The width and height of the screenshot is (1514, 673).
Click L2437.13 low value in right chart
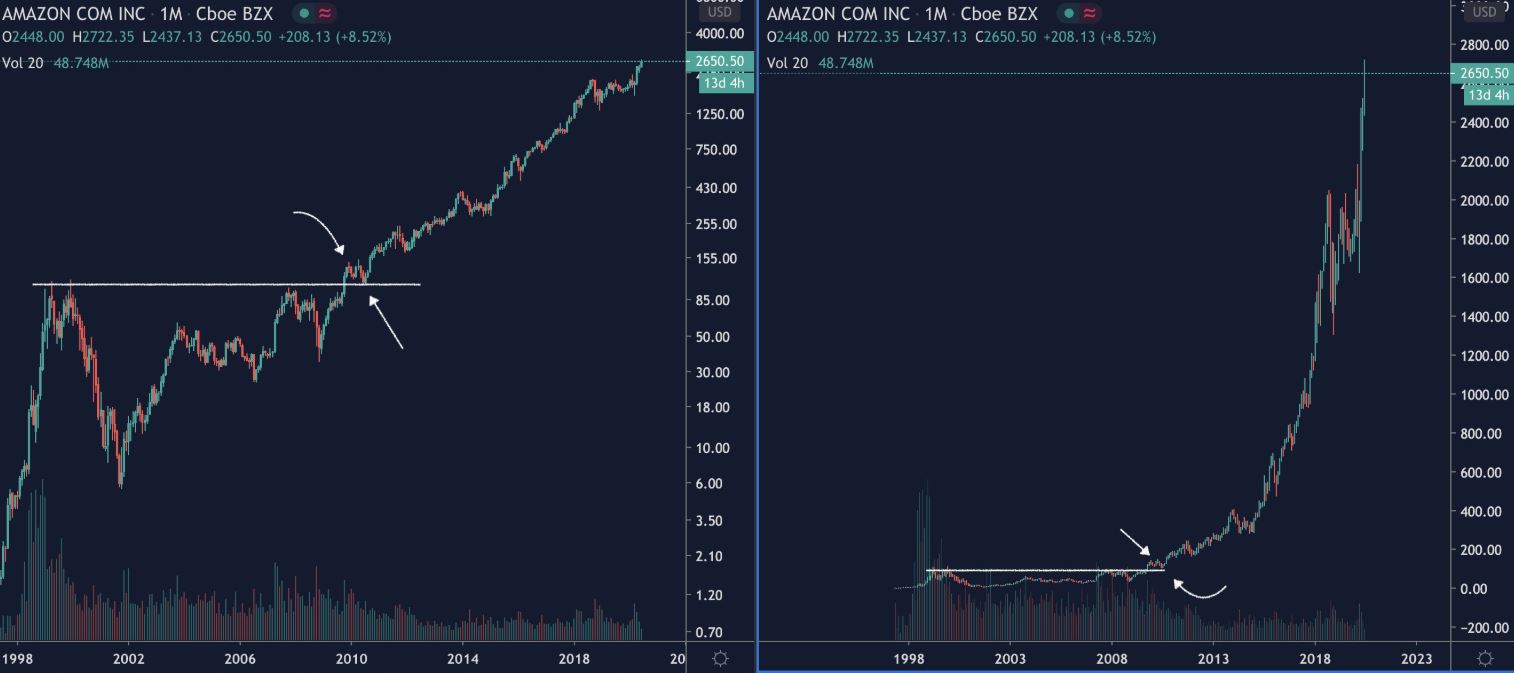pos(937,36)
